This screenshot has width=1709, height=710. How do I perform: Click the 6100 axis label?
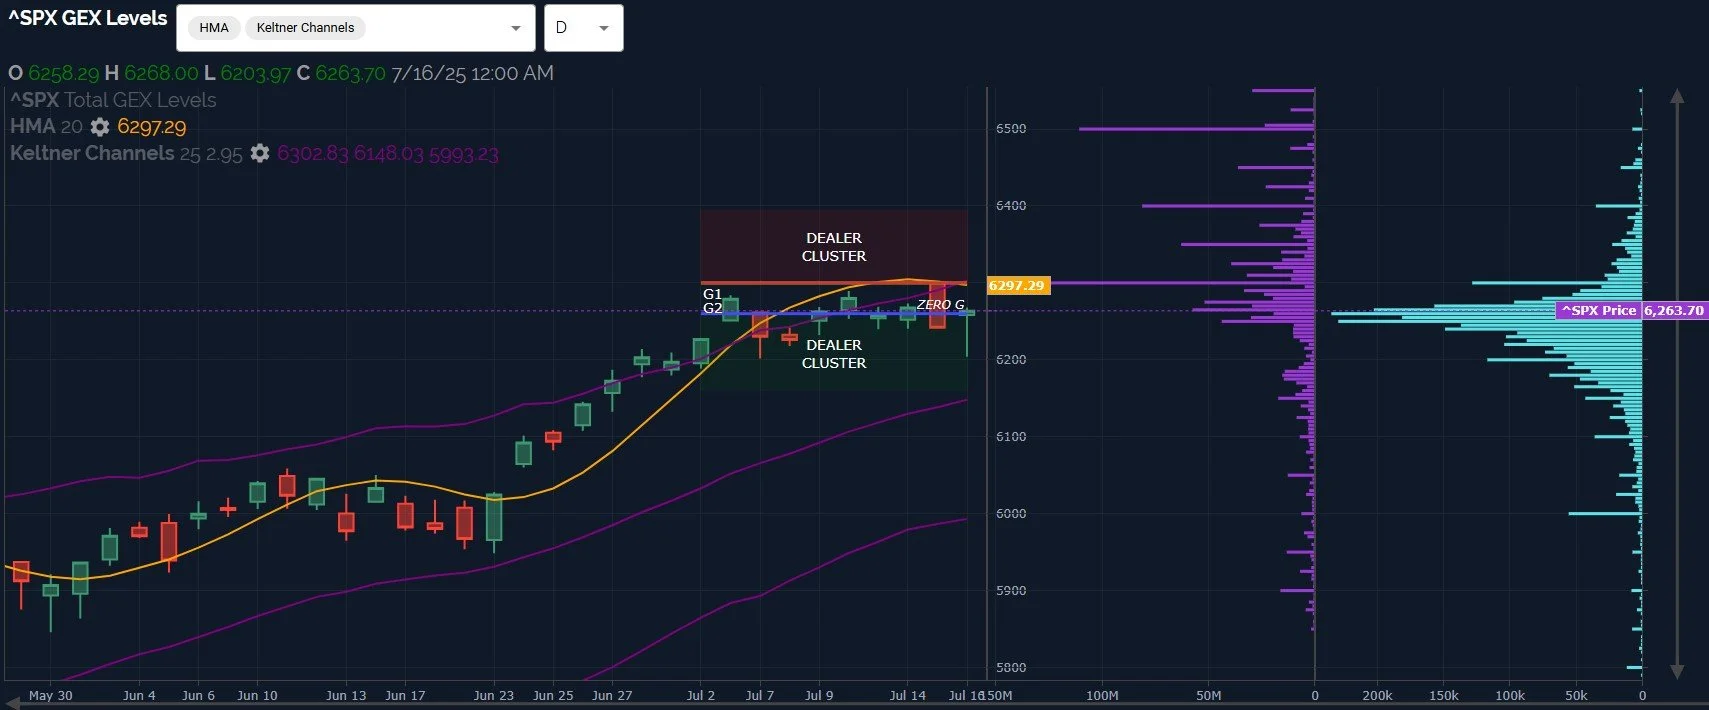1011,437
